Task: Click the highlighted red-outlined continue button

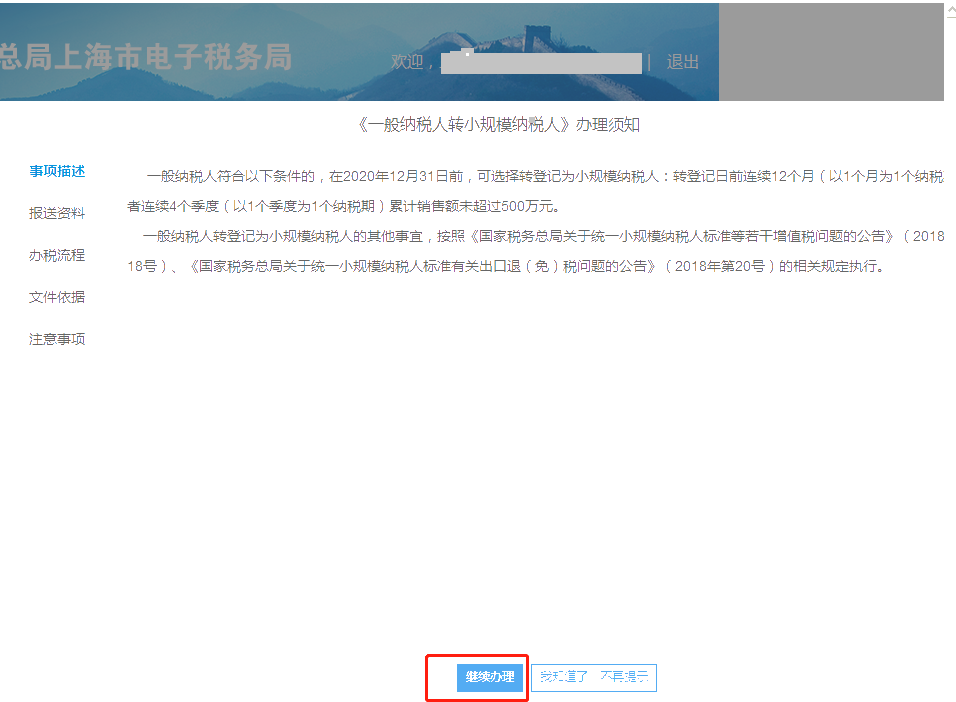Action: (478, 677)
